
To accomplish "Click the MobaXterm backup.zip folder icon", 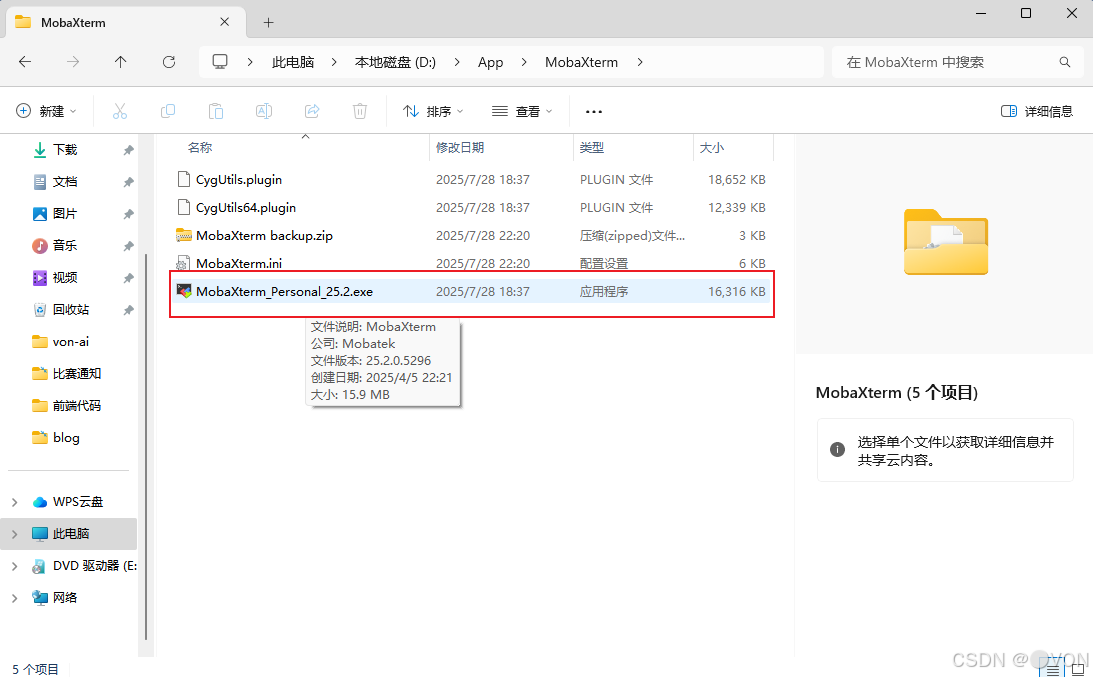I will click(x=184, y=236).
